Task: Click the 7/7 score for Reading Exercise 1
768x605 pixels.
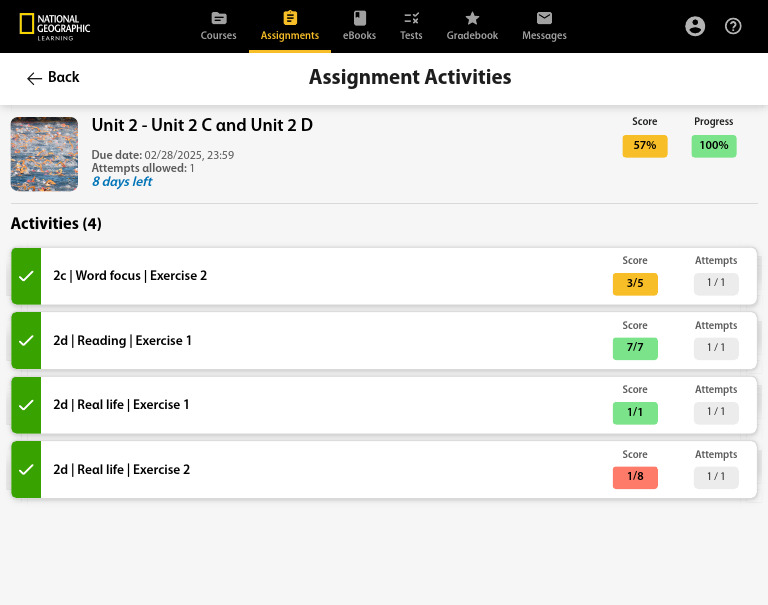Action: coord(635,348)
